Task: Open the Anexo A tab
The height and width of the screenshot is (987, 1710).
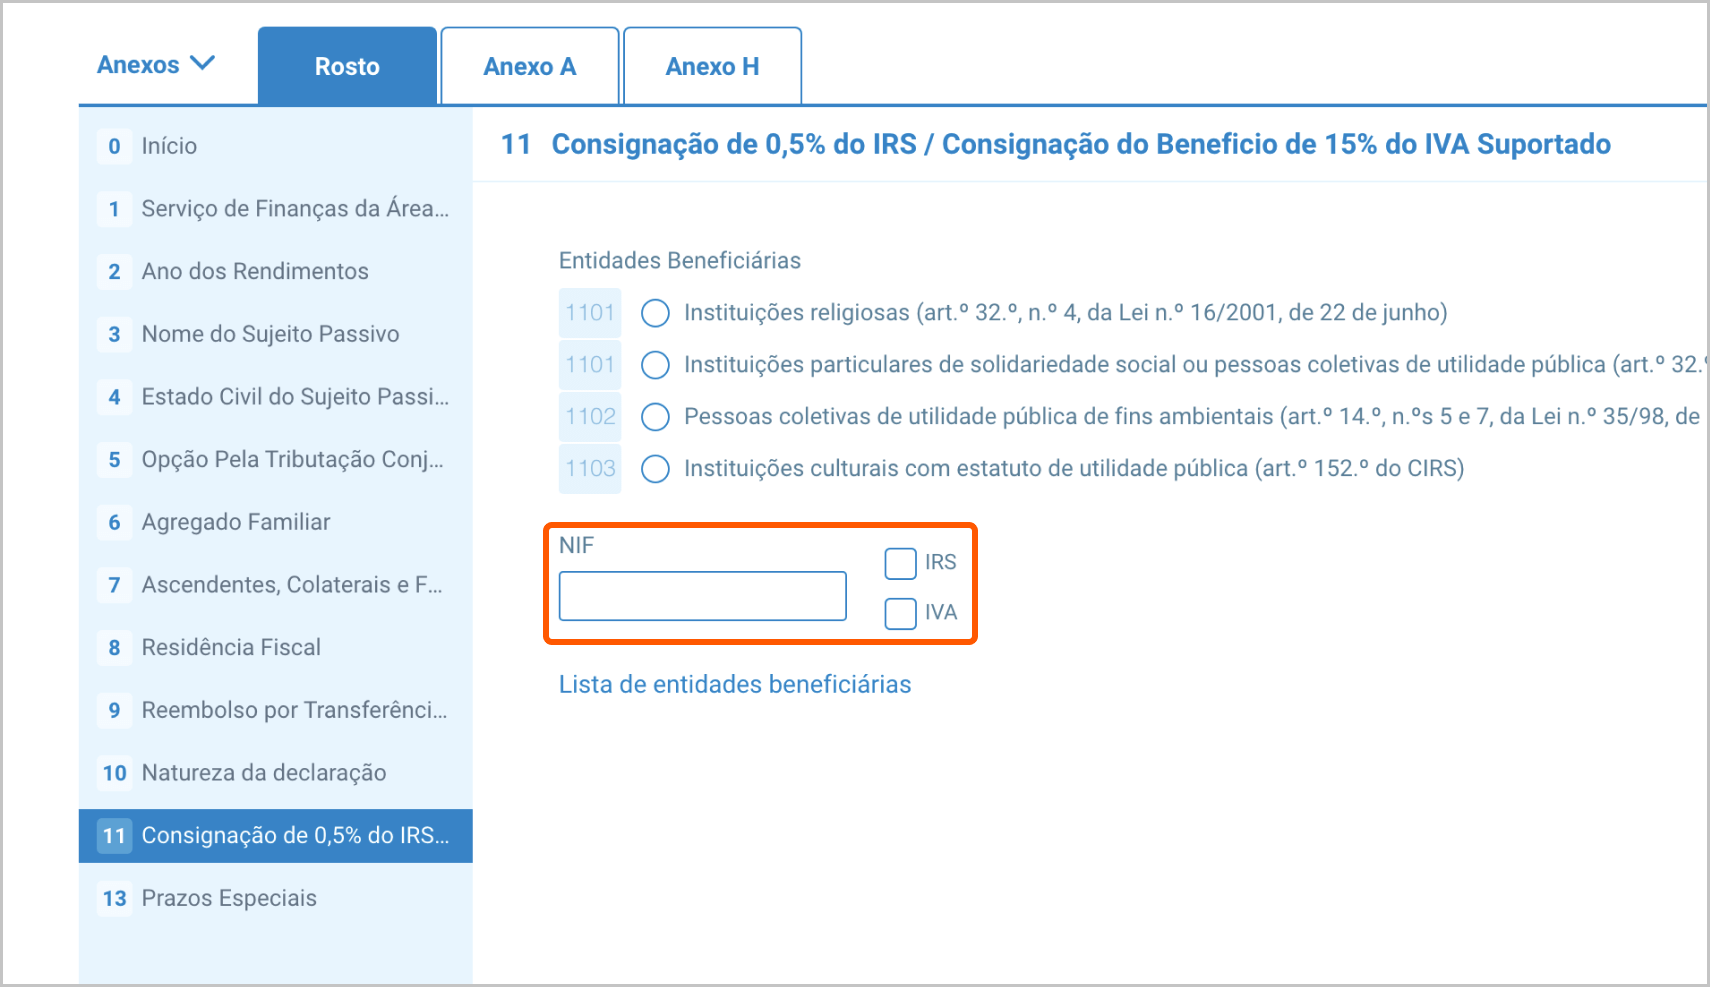Action: (529, 67)
